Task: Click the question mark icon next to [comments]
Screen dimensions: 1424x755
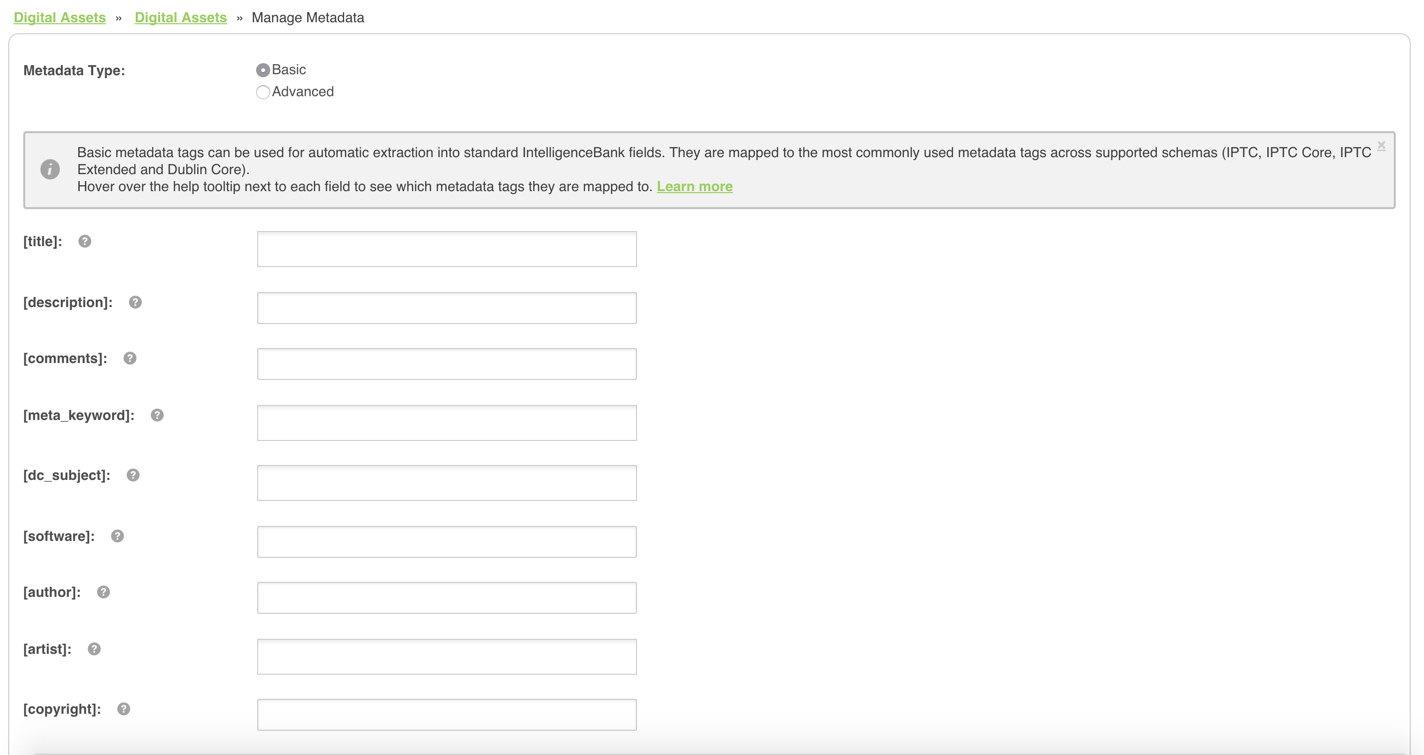Action: pos(130,358)
